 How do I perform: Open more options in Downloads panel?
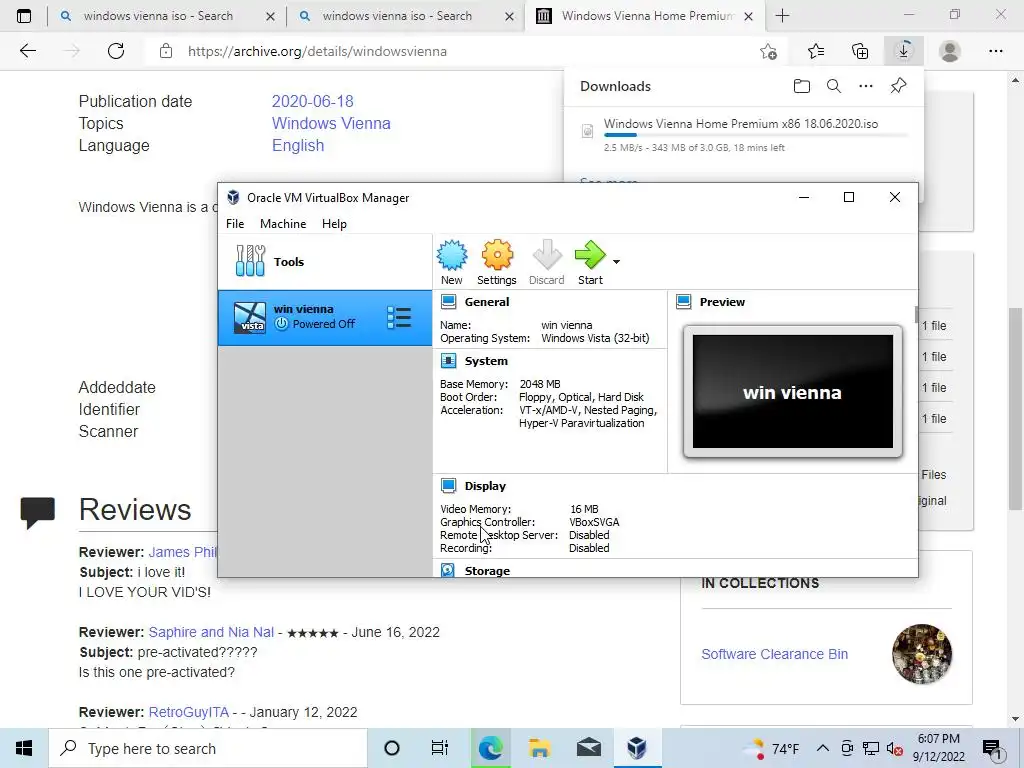pyautogui.click(x=866, y=86)
